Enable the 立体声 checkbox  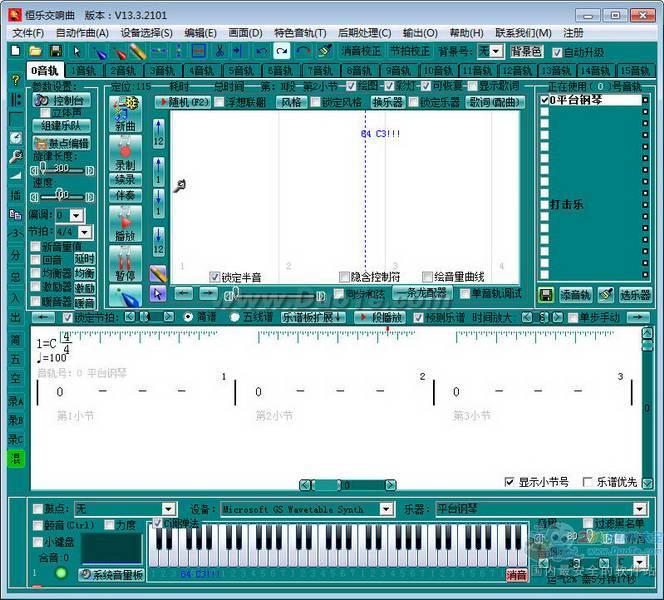(x=45, y=113)
